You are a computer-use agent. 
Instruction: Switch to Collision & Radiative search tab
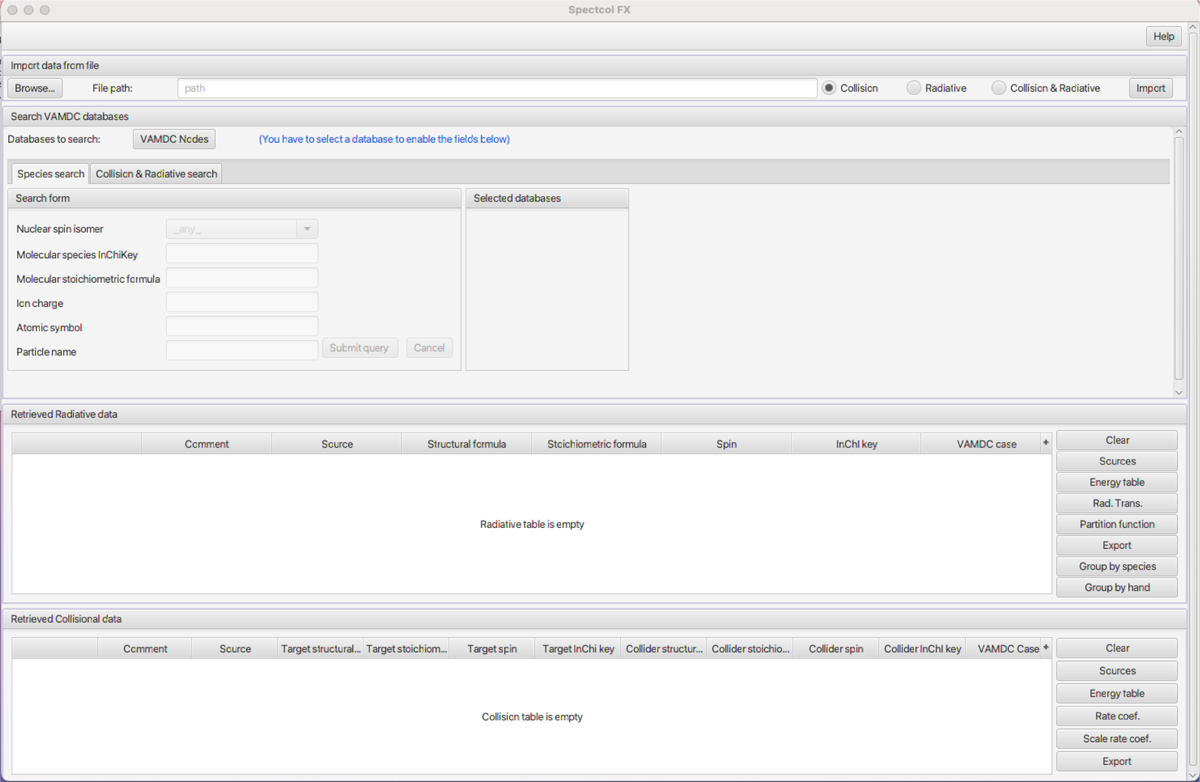(x=156, y=174)
